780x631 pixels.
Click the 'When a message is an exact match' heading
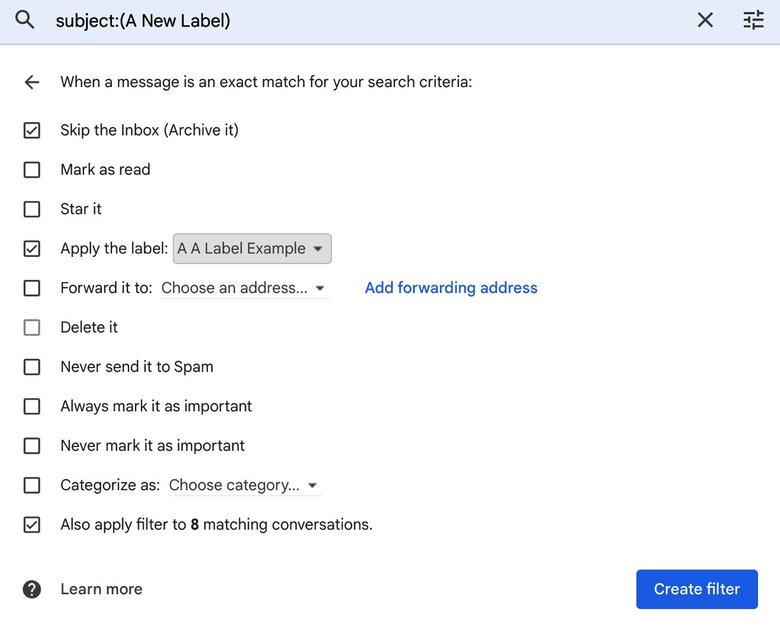(x=266, y=82)
